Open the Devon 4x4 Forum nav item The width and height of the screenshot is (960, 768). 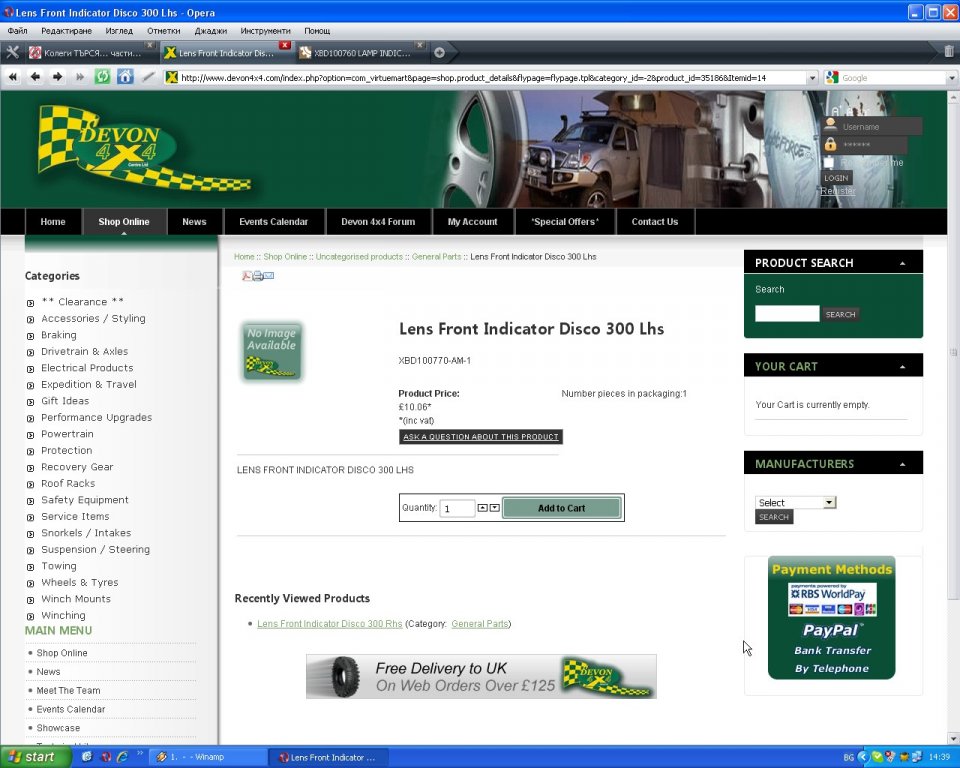pos(378,222)
